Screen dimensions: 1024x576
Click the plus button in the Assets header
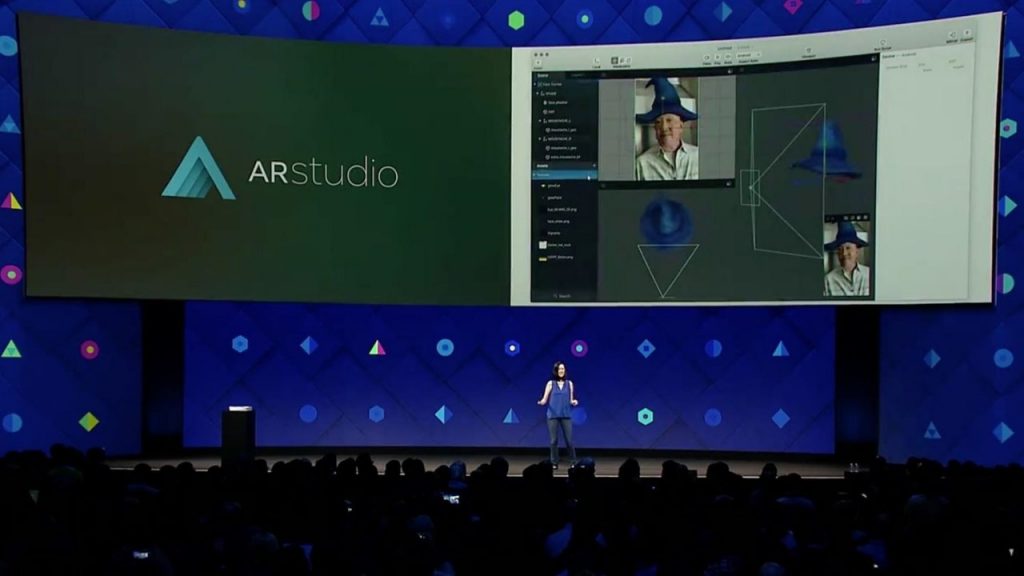coord(594,166)
